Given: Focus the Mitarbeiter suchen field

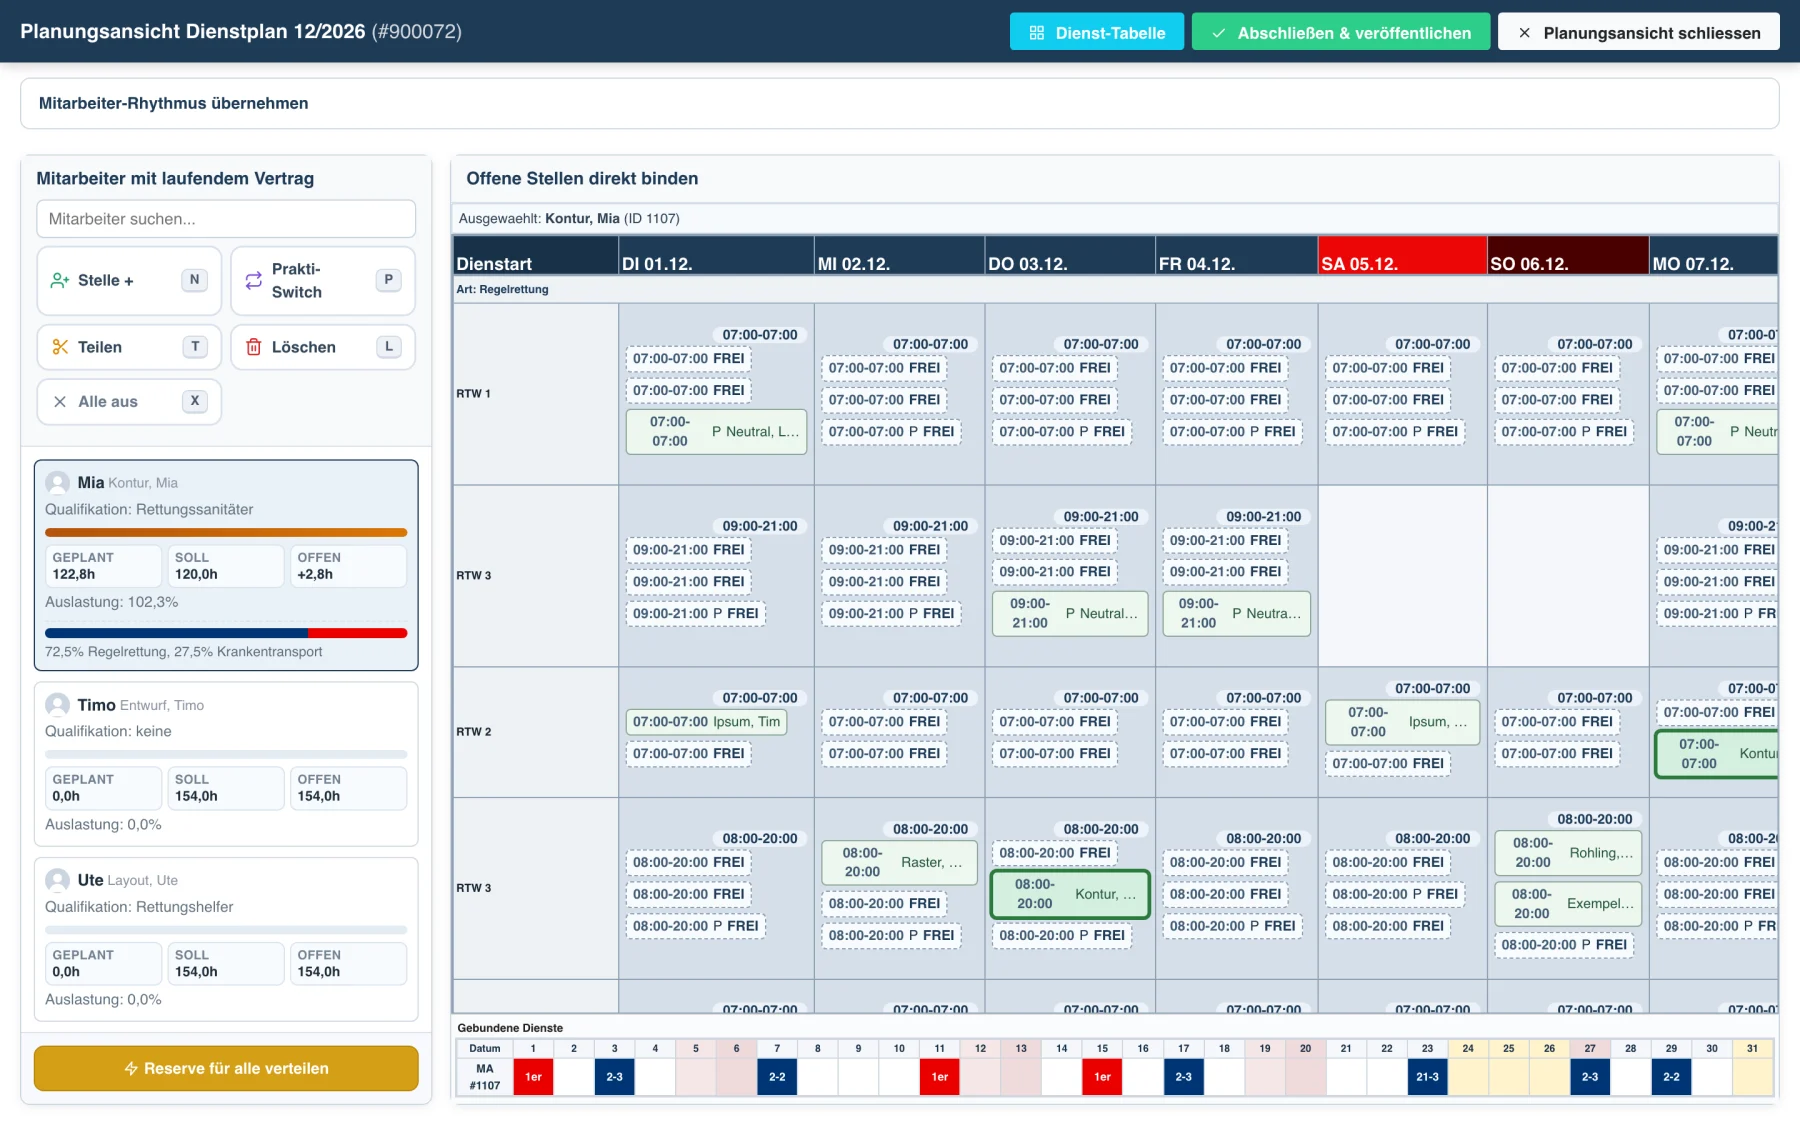Looking at the screenshot, I should [226, 219].
